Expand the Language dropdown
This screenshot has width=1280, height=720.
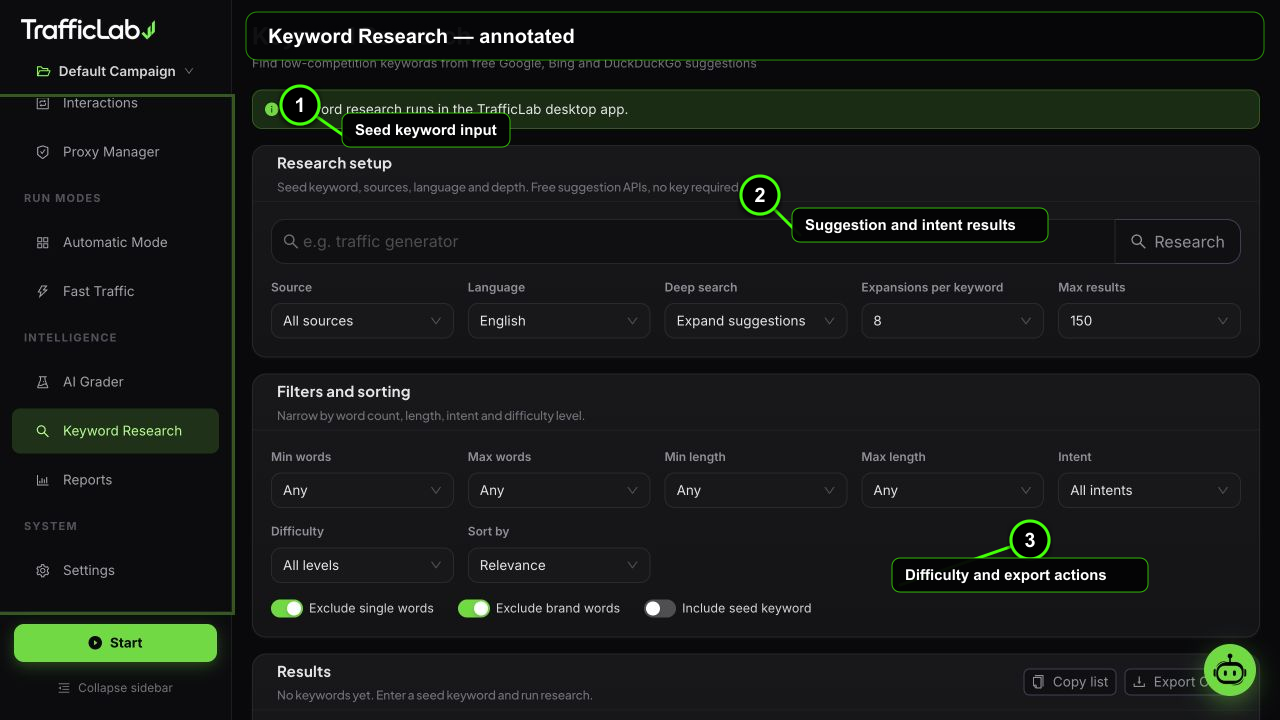pyautogui.click(x=559, y=321)
